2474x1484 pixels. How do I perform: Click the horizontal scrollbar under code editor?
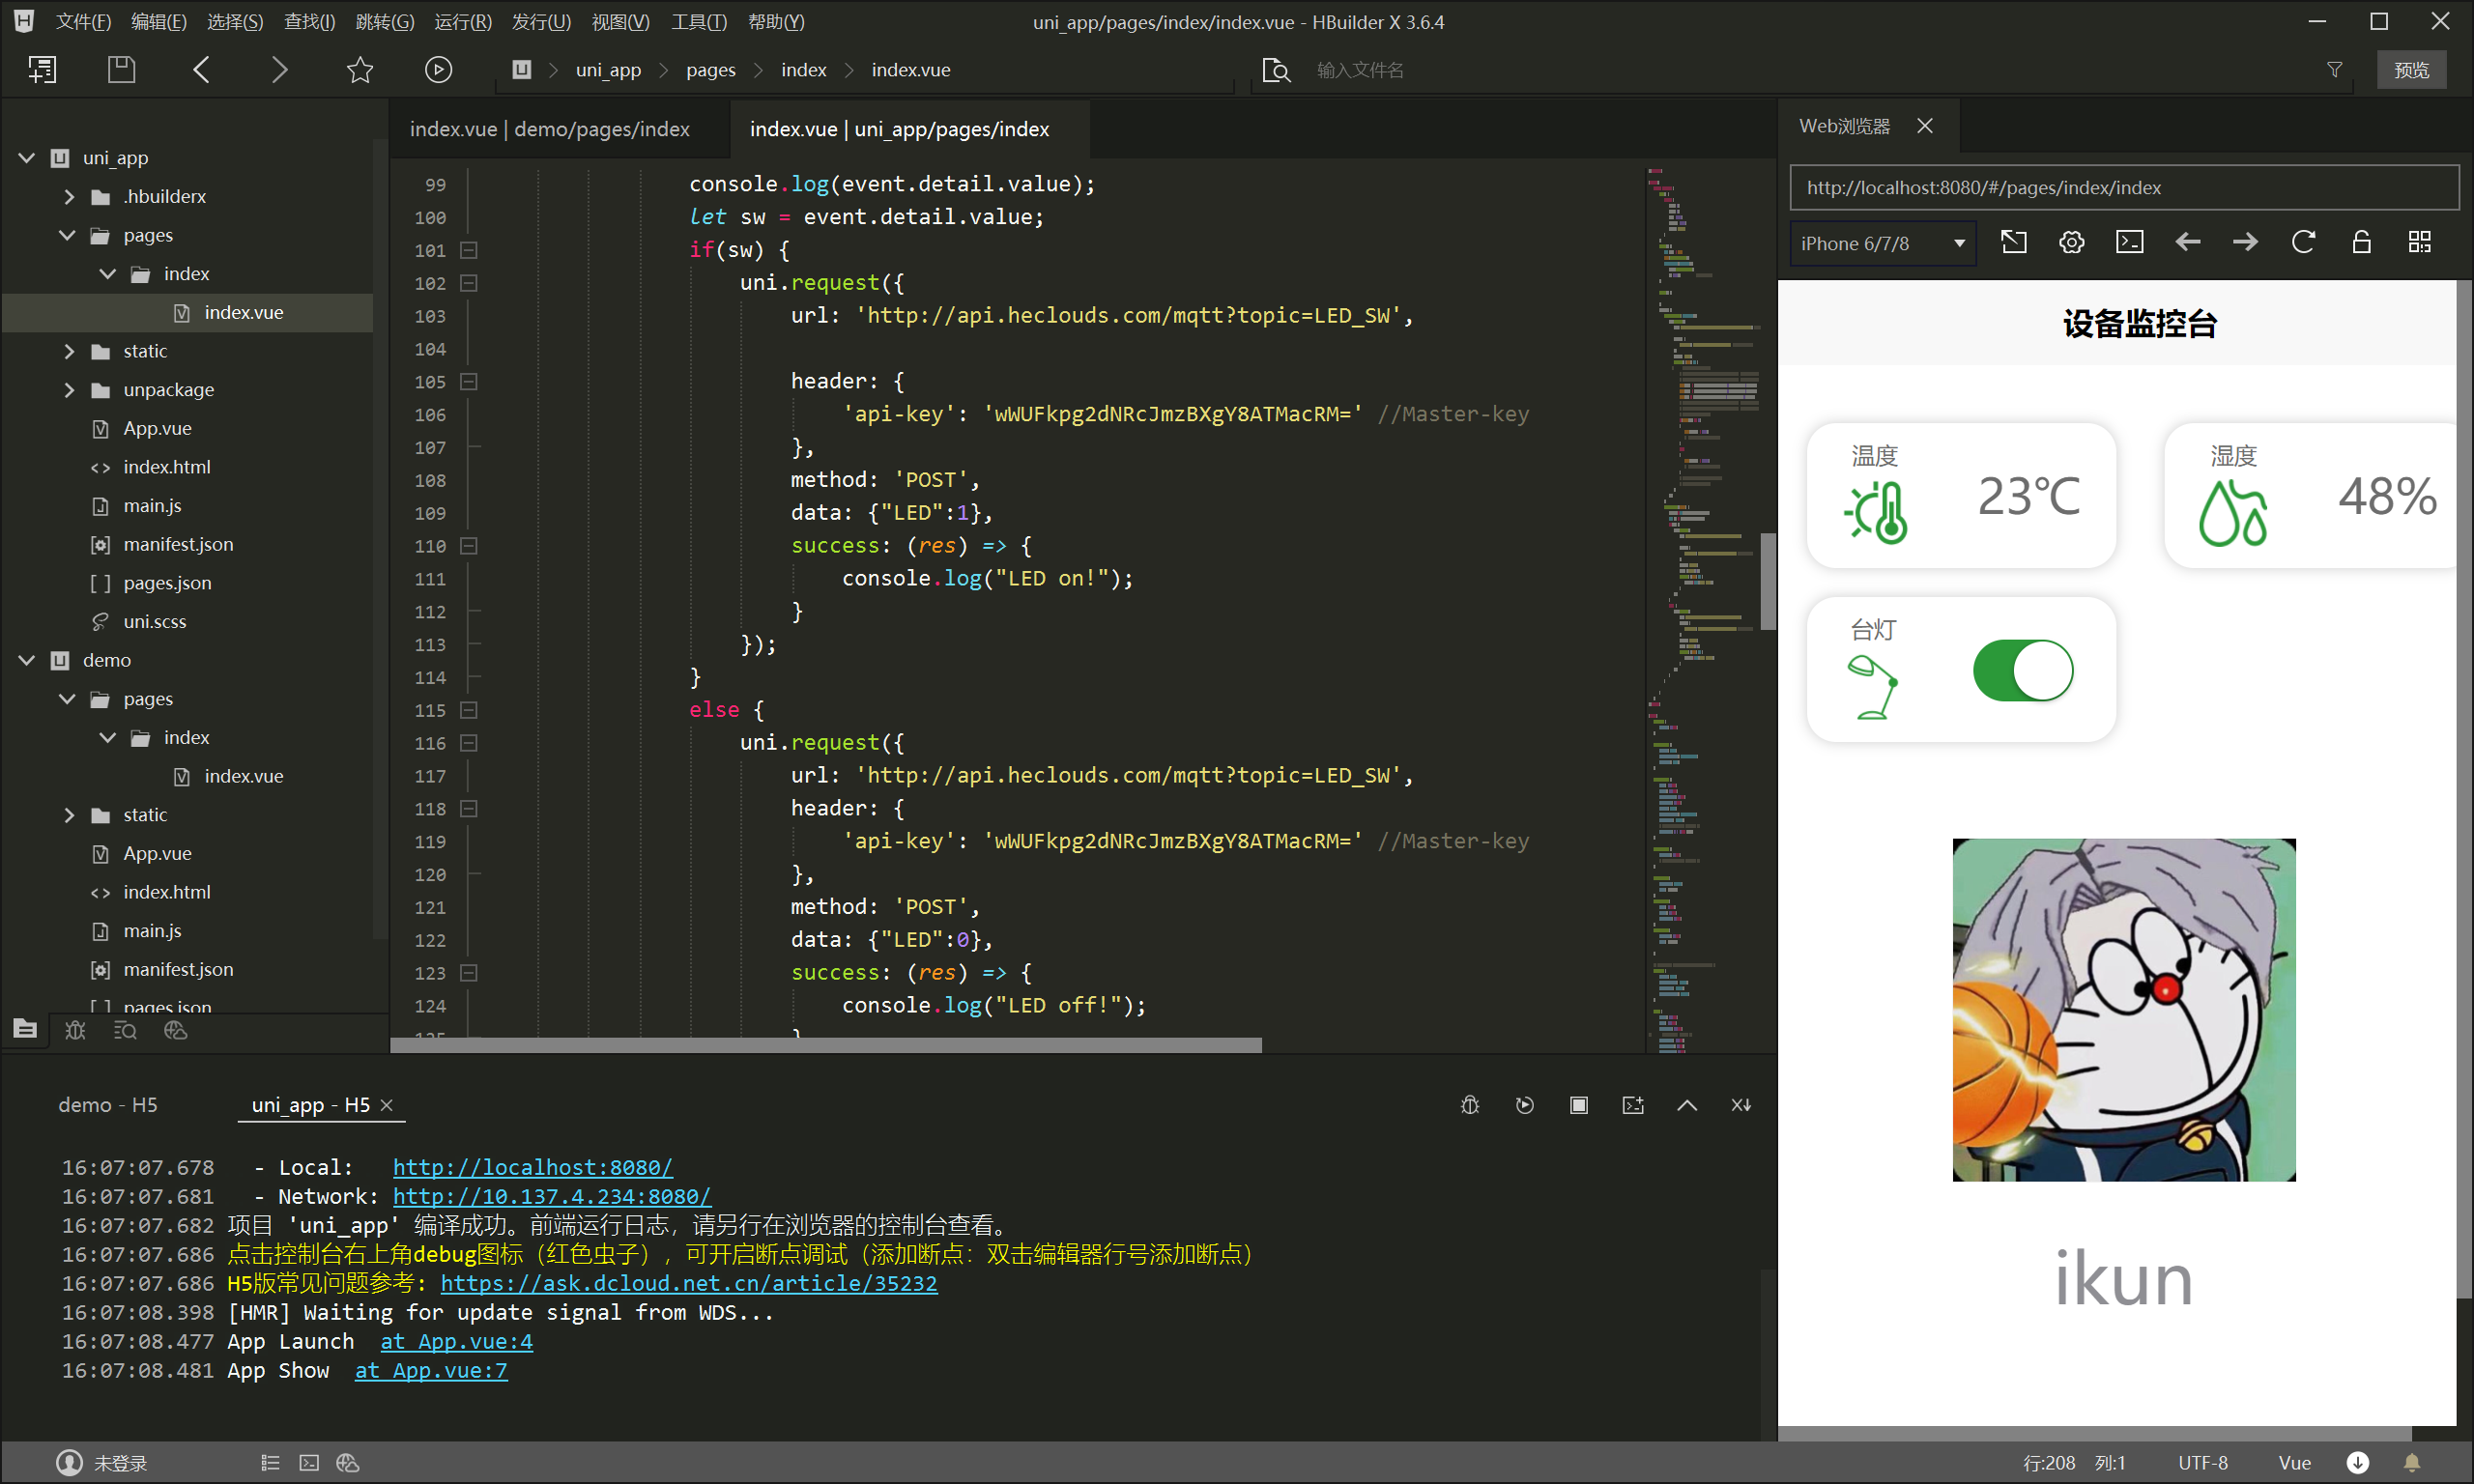[825, 1045]
